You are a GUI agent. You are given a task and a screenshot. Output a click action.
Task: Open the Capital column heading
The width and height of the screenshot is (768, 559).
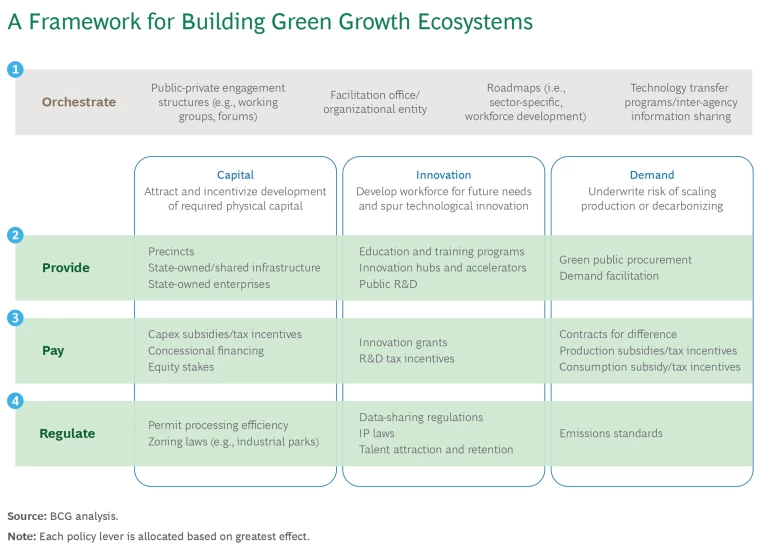(235, 175)
